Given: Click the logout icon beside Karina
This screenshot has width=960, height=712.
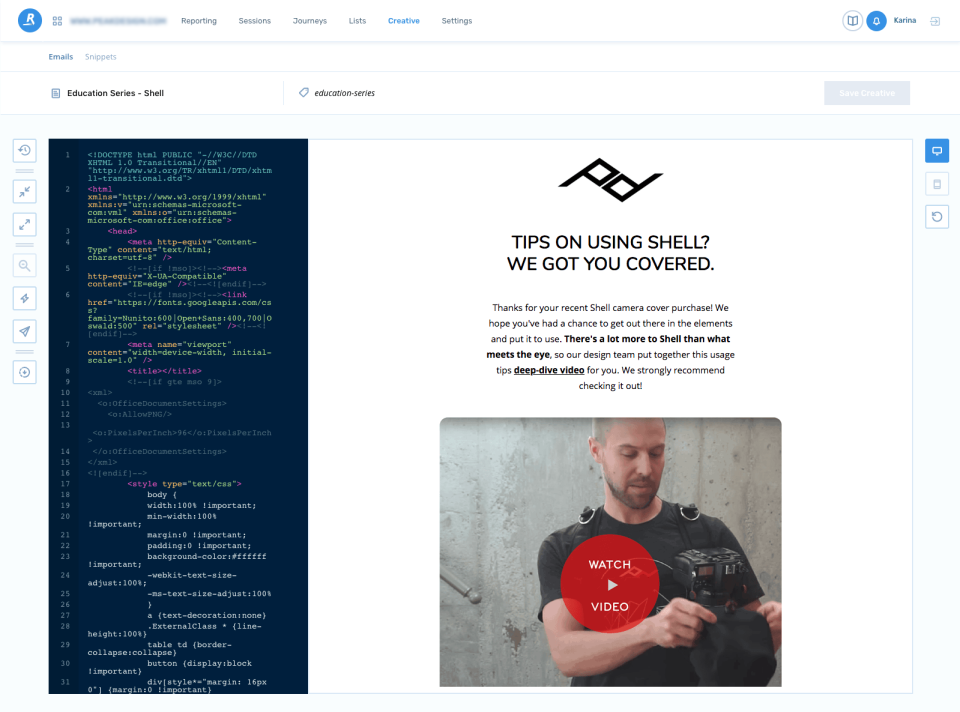Looking at the screenshot, I should click(x=935, y=21).
